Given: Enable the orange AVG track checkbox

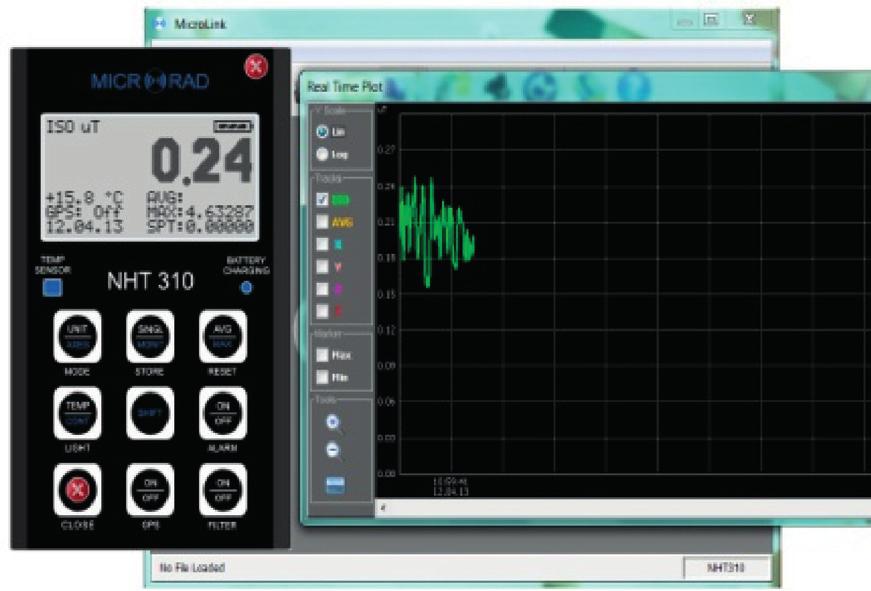Looking at the screenshot, I should tap(322, 222).
